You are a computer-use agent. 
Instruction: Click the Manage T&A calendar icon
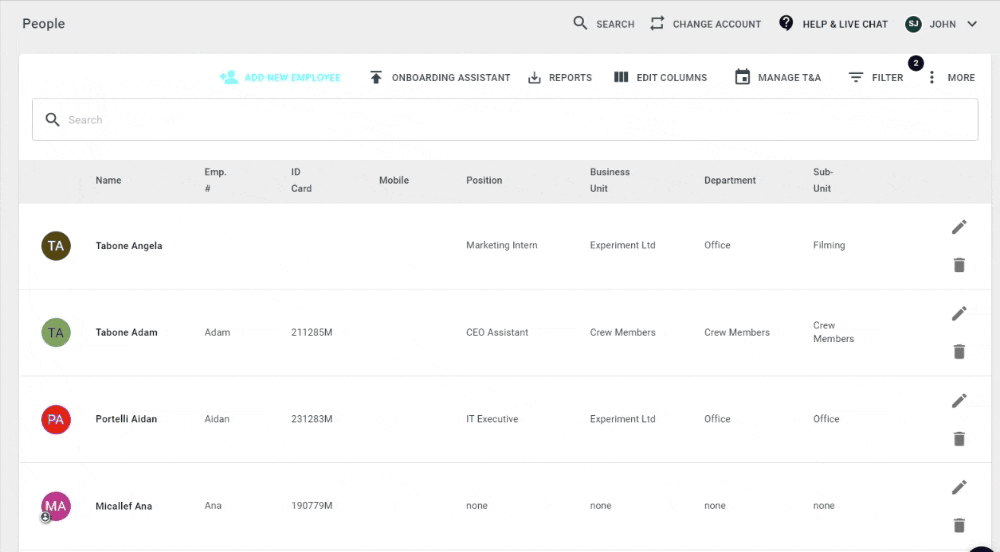pos(742,77)
